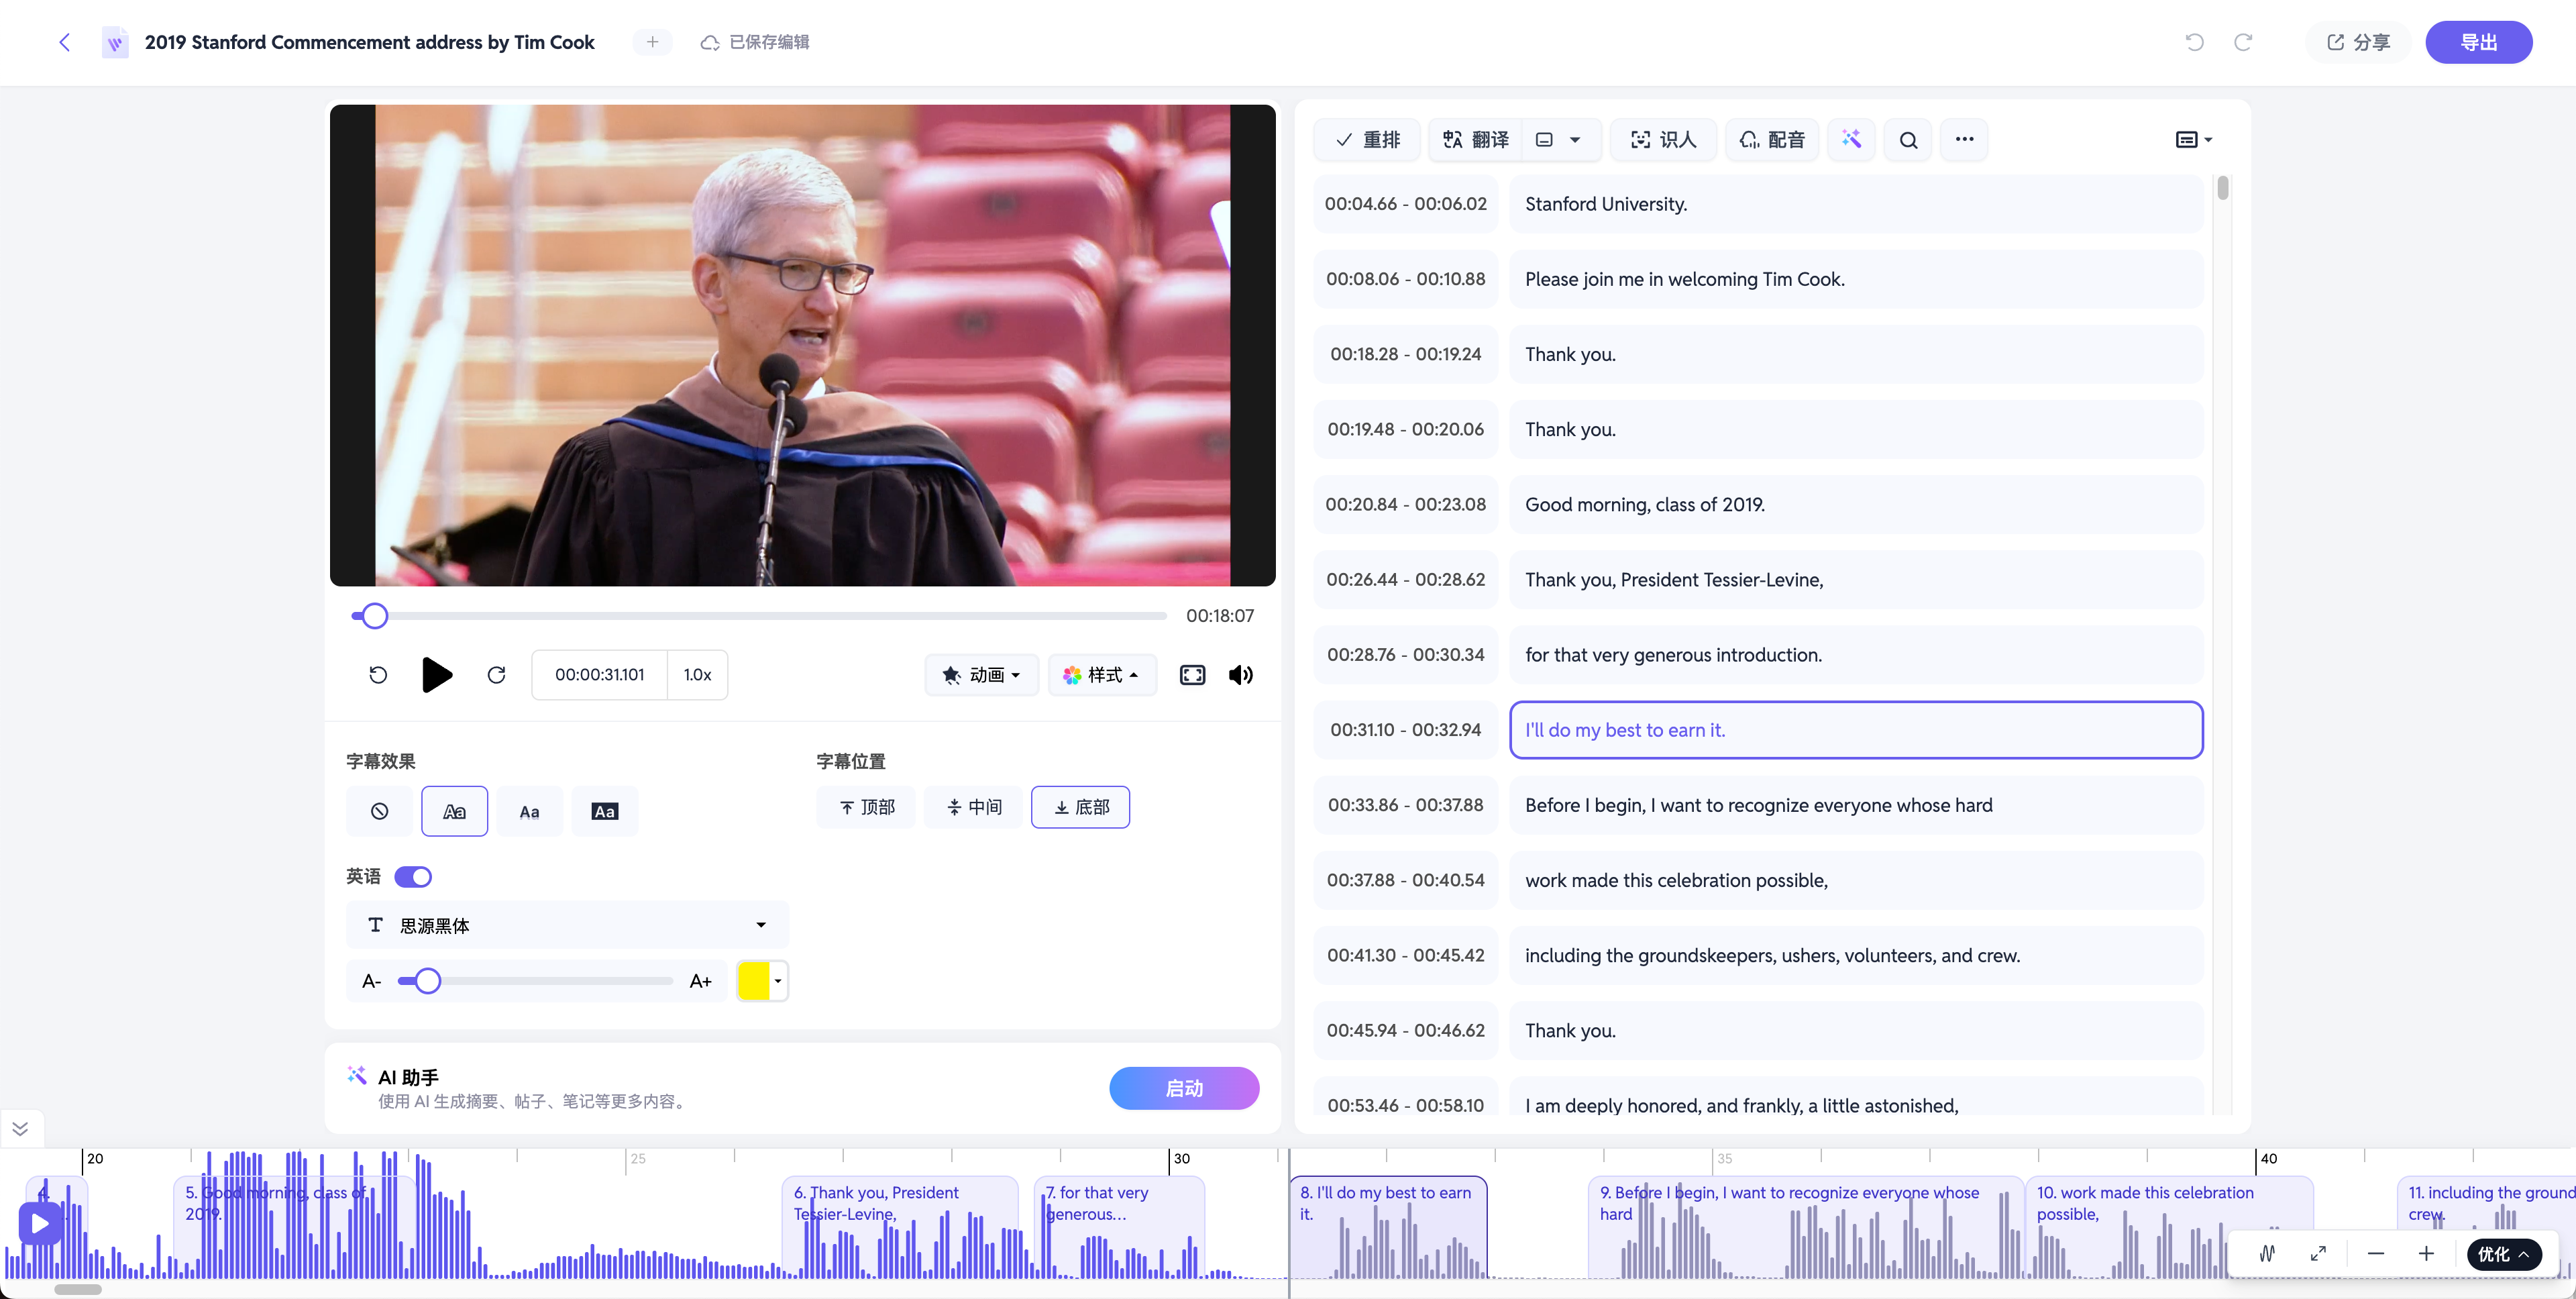Screen dimensions: 2576x1299
Task: Expand the 动画 animation dropdown
Action: (x=981, y=675)
